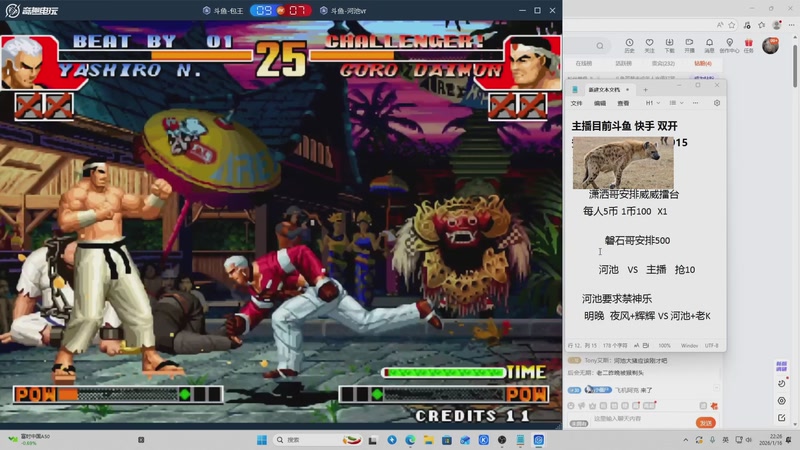
Task: Open Notepad settings gear icon
Action: click(x=717, y=103)
